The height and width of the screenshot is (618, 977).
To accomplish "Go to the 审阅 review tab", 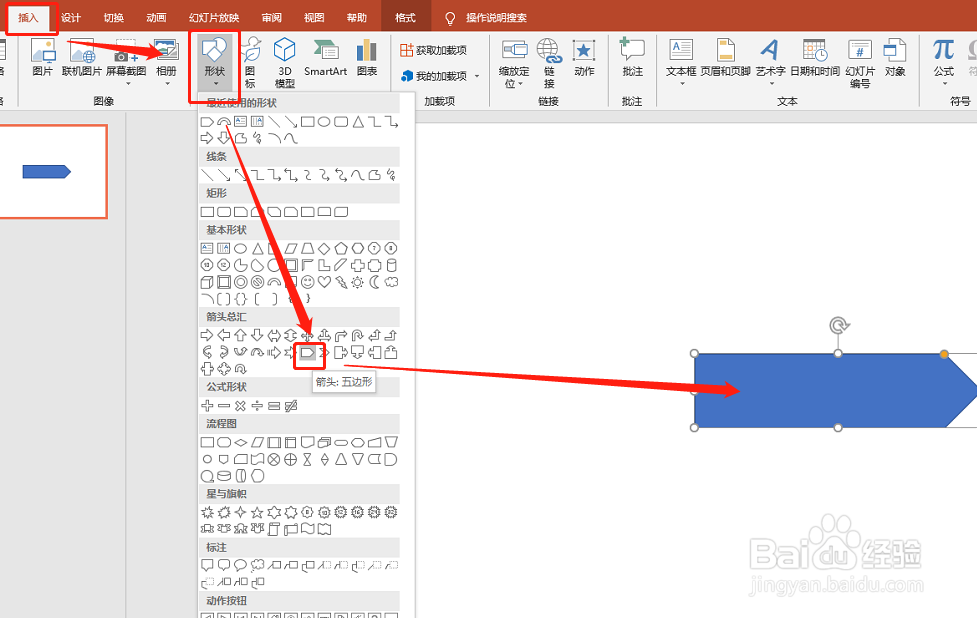I will (x=272, y=17).
